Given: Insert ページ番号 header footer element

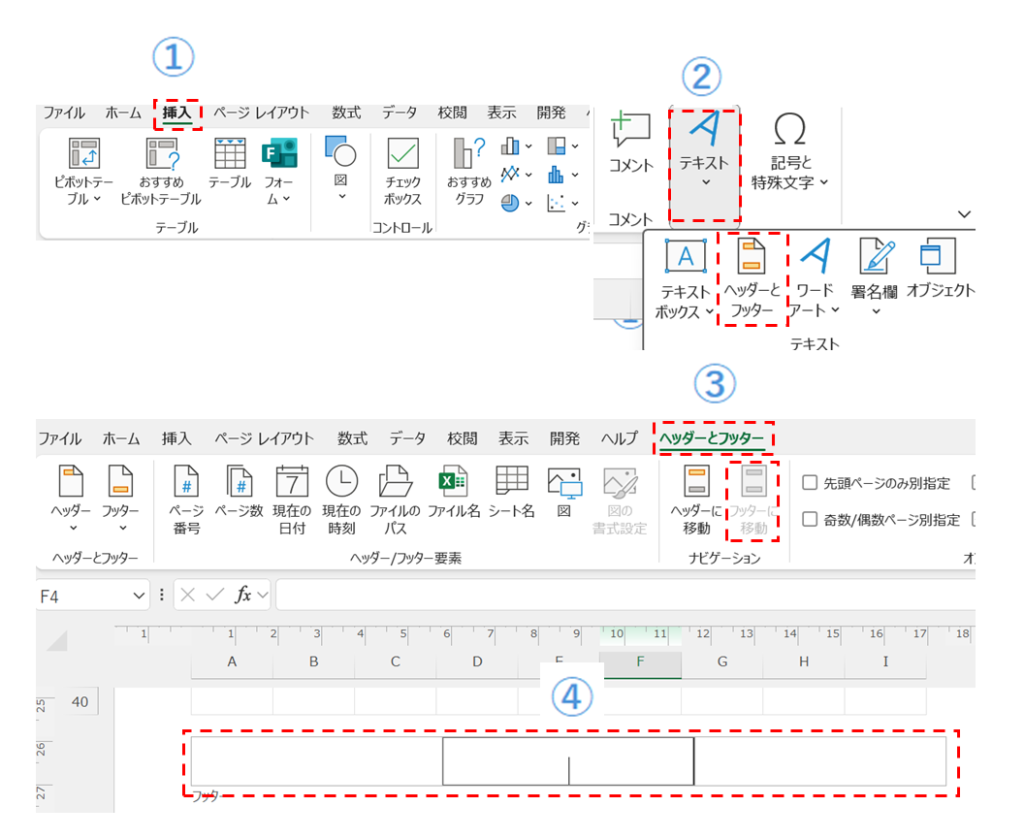Looking at the screenshot, I should point(187,501).
